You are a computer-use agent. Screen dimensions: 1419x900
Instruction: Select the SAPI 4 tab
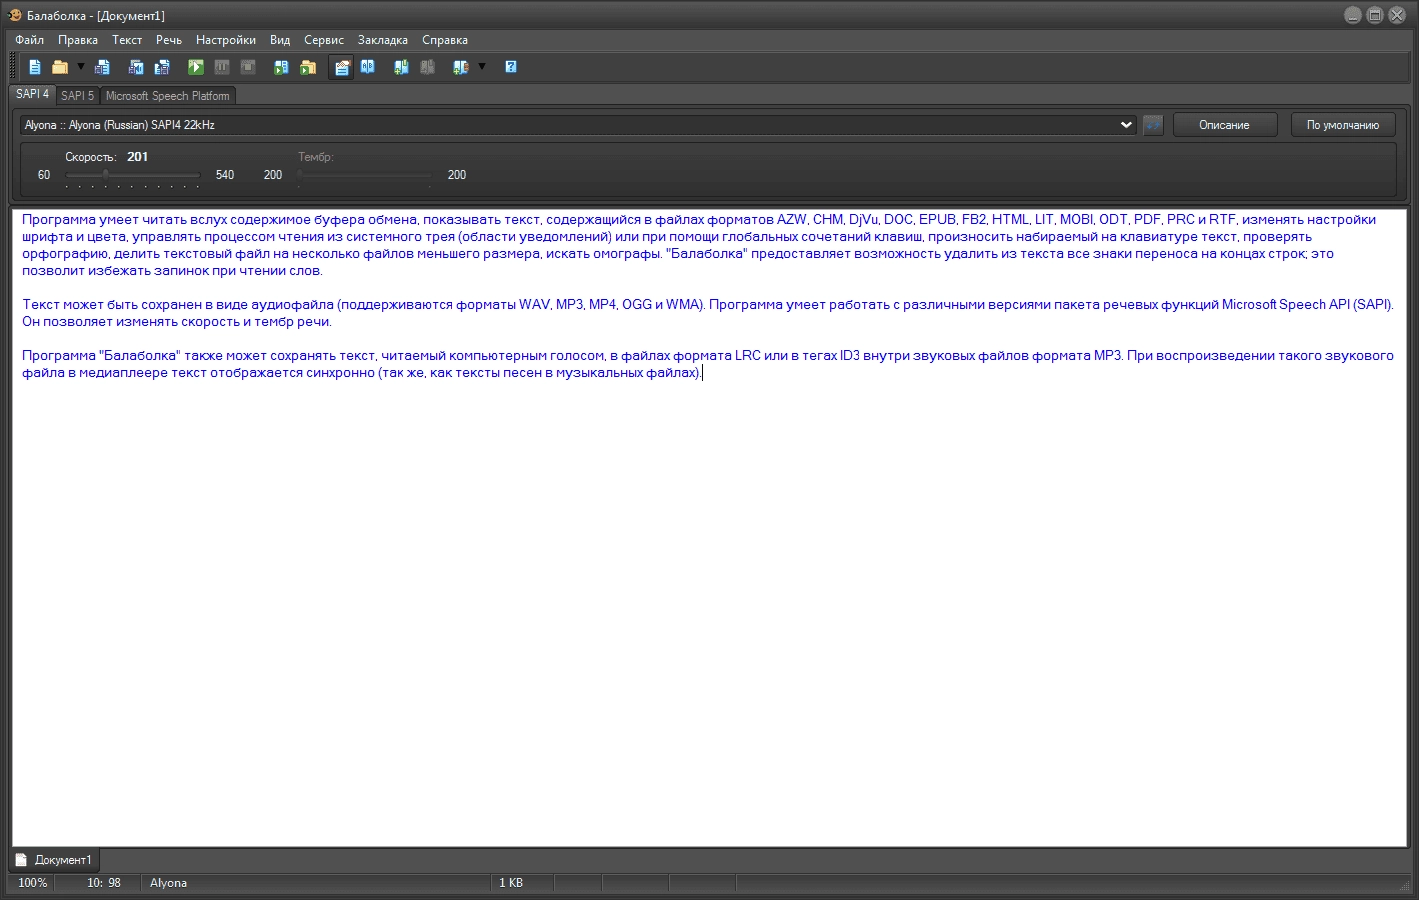[x=32, y=94]
